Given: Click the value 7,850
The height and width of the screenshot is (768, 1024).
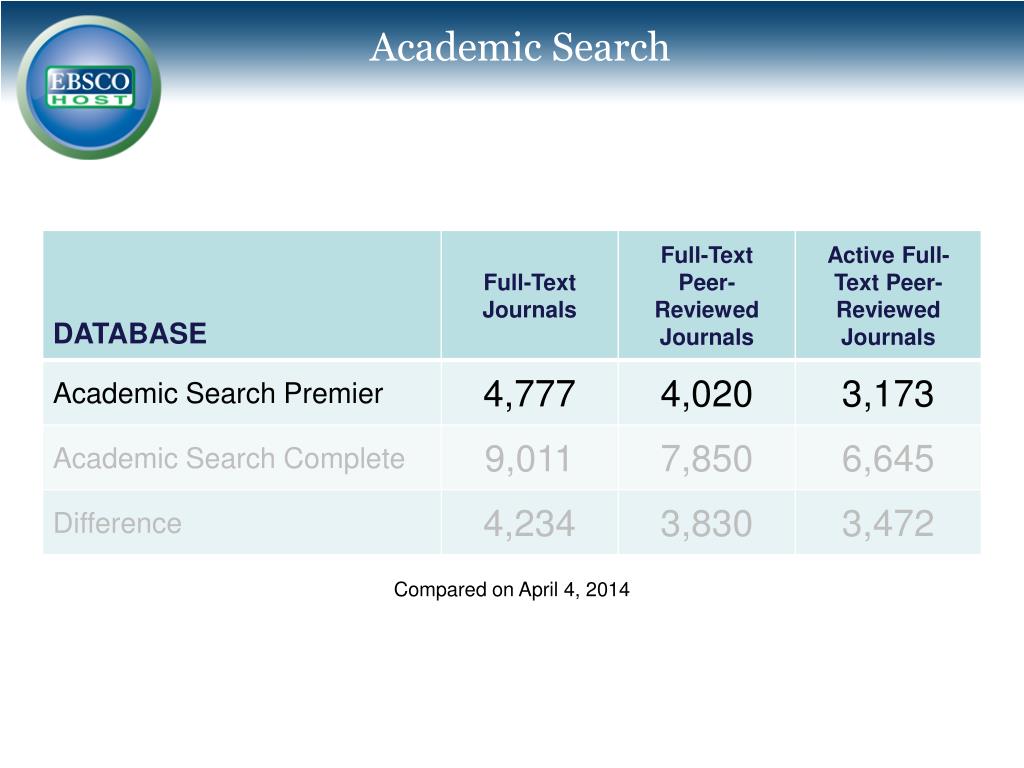Looking at the screenshot, I should (707, 458).
